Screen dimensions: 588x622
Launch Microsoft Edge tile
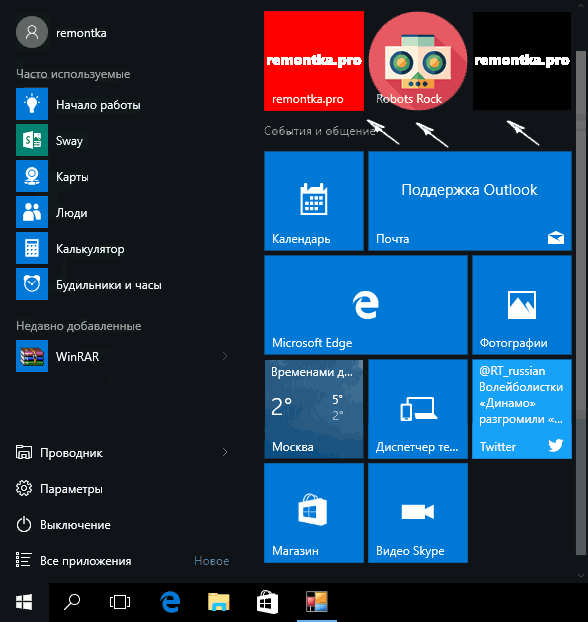(366, 305)
